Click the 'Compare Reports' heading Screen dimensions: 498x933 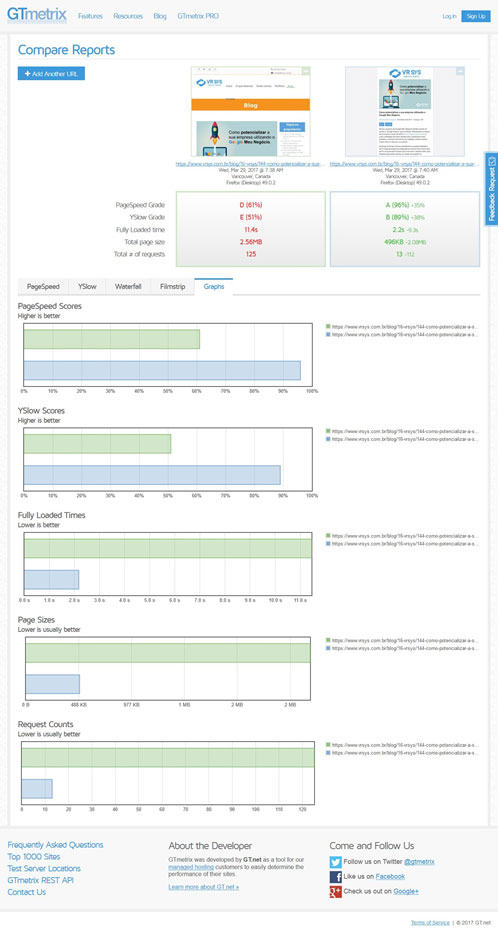click(x=67, y=49)
